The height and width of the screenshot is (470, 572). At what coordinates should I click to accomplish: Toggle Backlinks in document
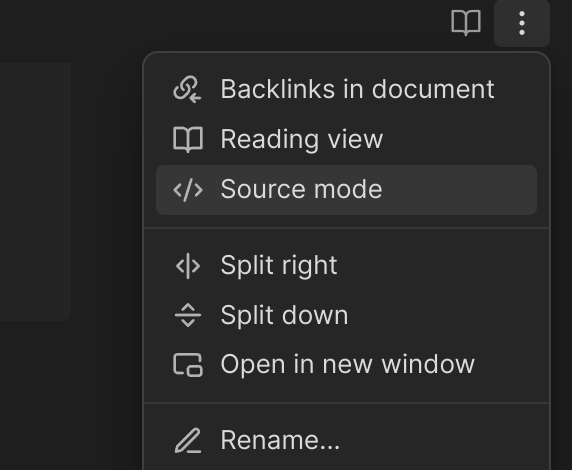coord(346,89)
